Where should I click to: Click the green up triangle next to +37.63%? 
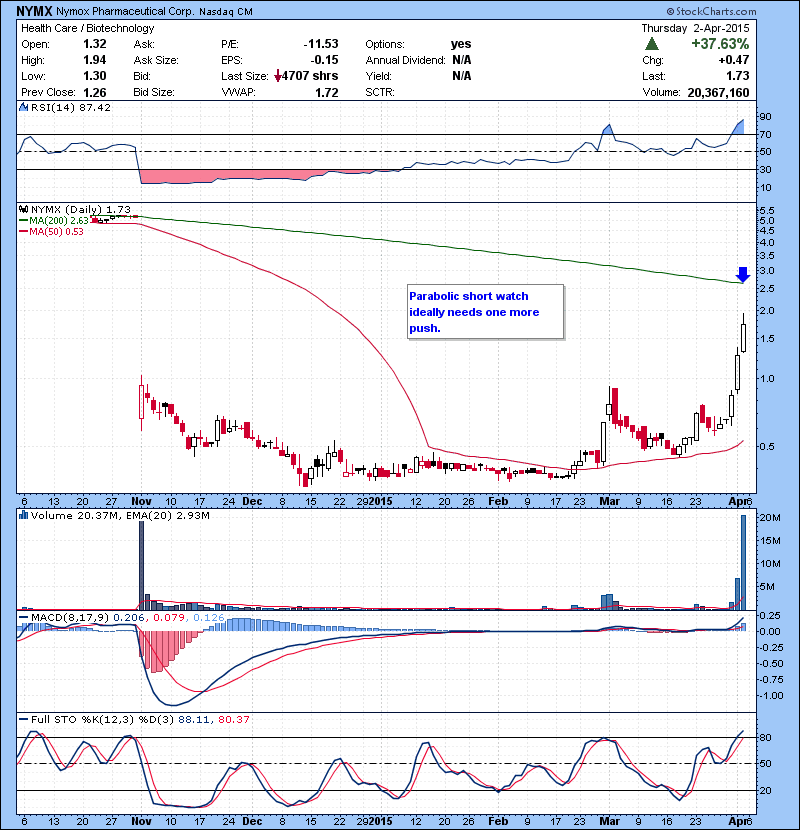(652, 44)
